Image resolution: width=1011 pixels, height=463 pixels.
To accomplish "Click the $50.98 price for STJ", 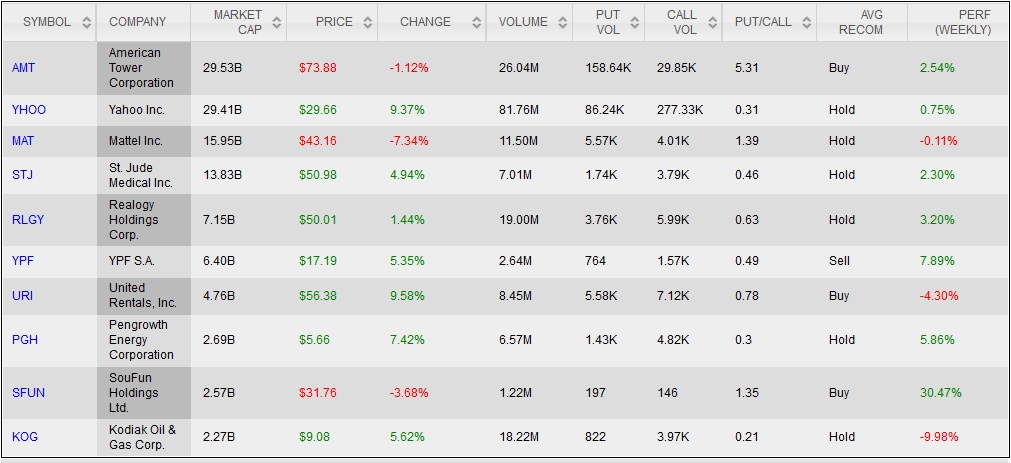I will (x=318, y=175).
